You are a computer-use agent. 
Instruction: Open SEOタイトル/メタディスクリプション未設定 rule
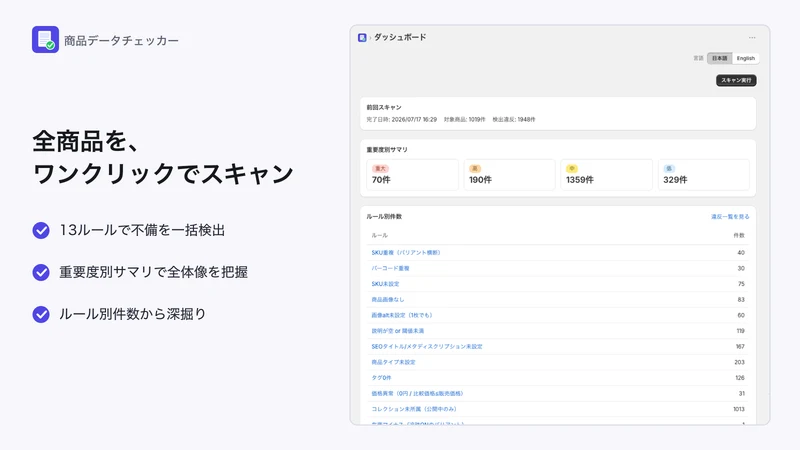click(x=427, y=346)
